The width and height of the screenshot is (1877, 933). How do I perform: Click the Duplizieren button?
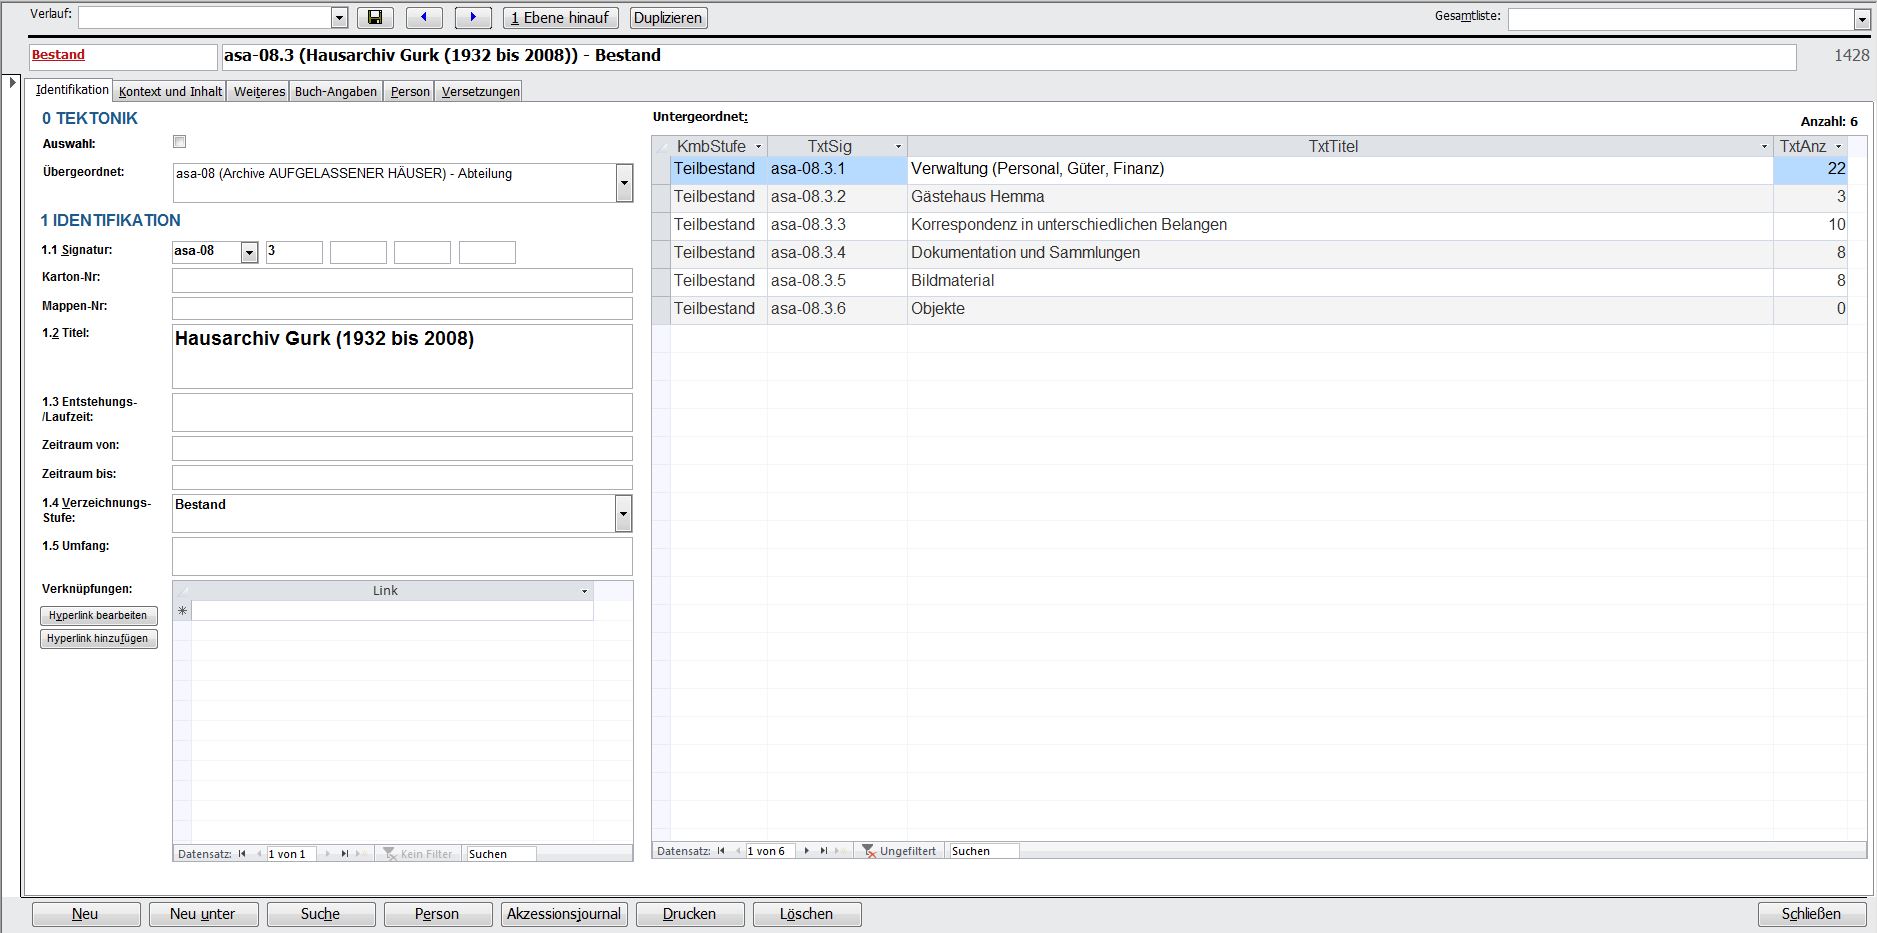tap(668, 18)
